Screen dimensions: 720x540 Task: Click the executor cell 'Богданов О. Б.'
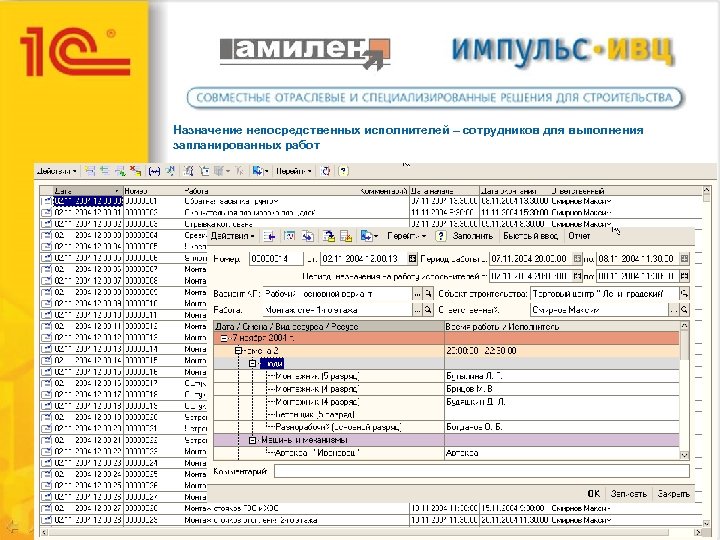click(562, 427)
